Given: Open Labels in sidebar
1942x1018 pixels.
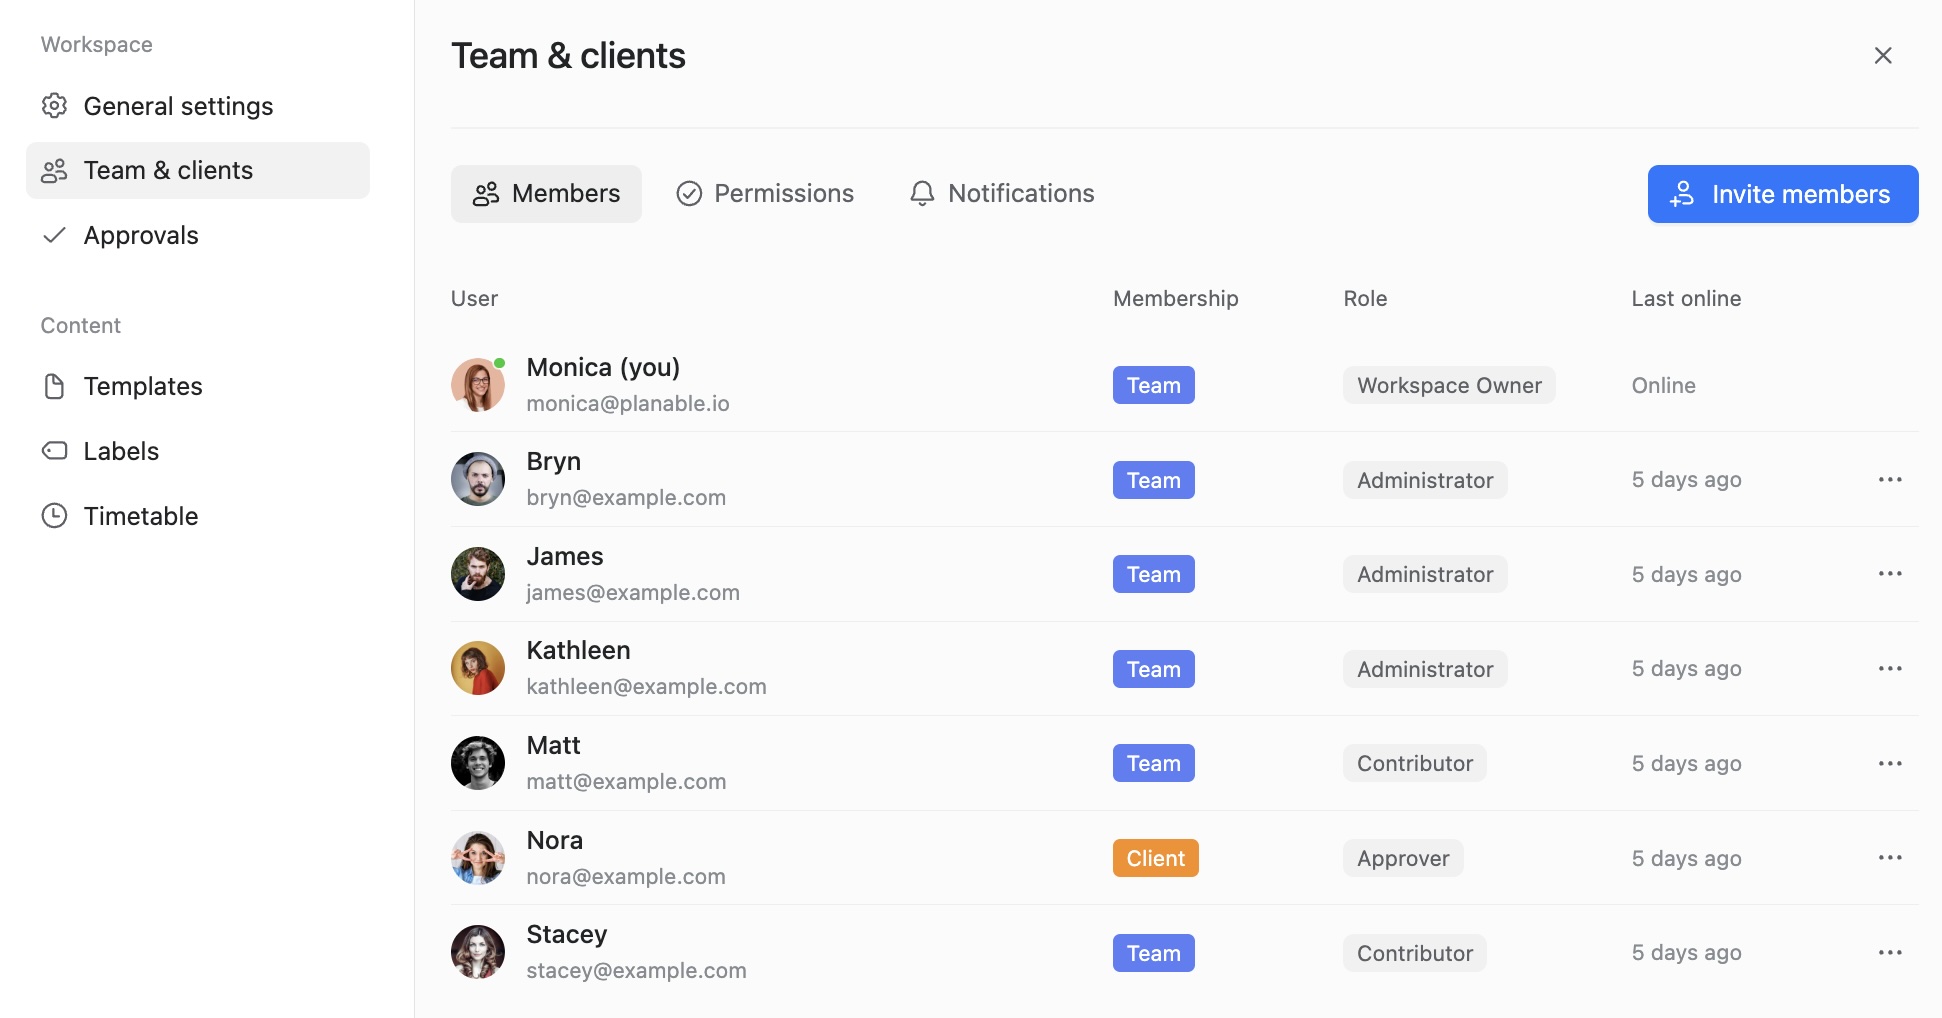Looking at the screenshot, I should 198,451.
